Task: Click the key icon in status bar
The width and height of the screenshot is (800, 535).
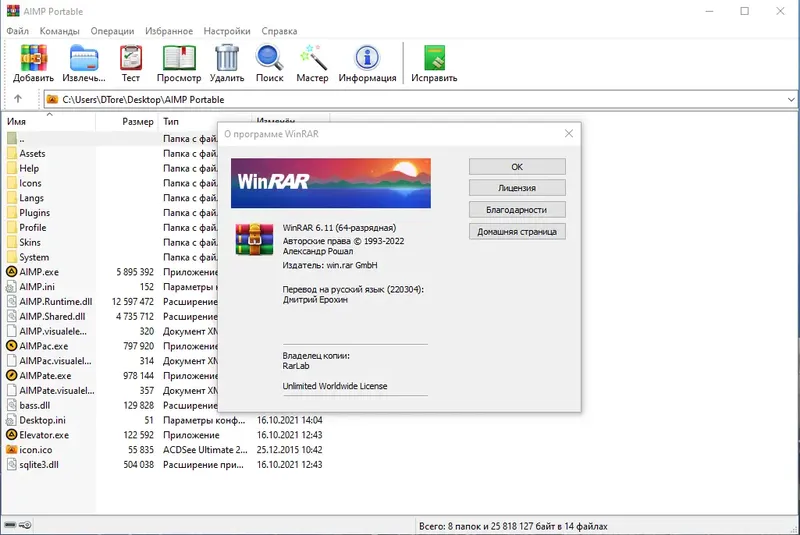Action: point(25,525)
